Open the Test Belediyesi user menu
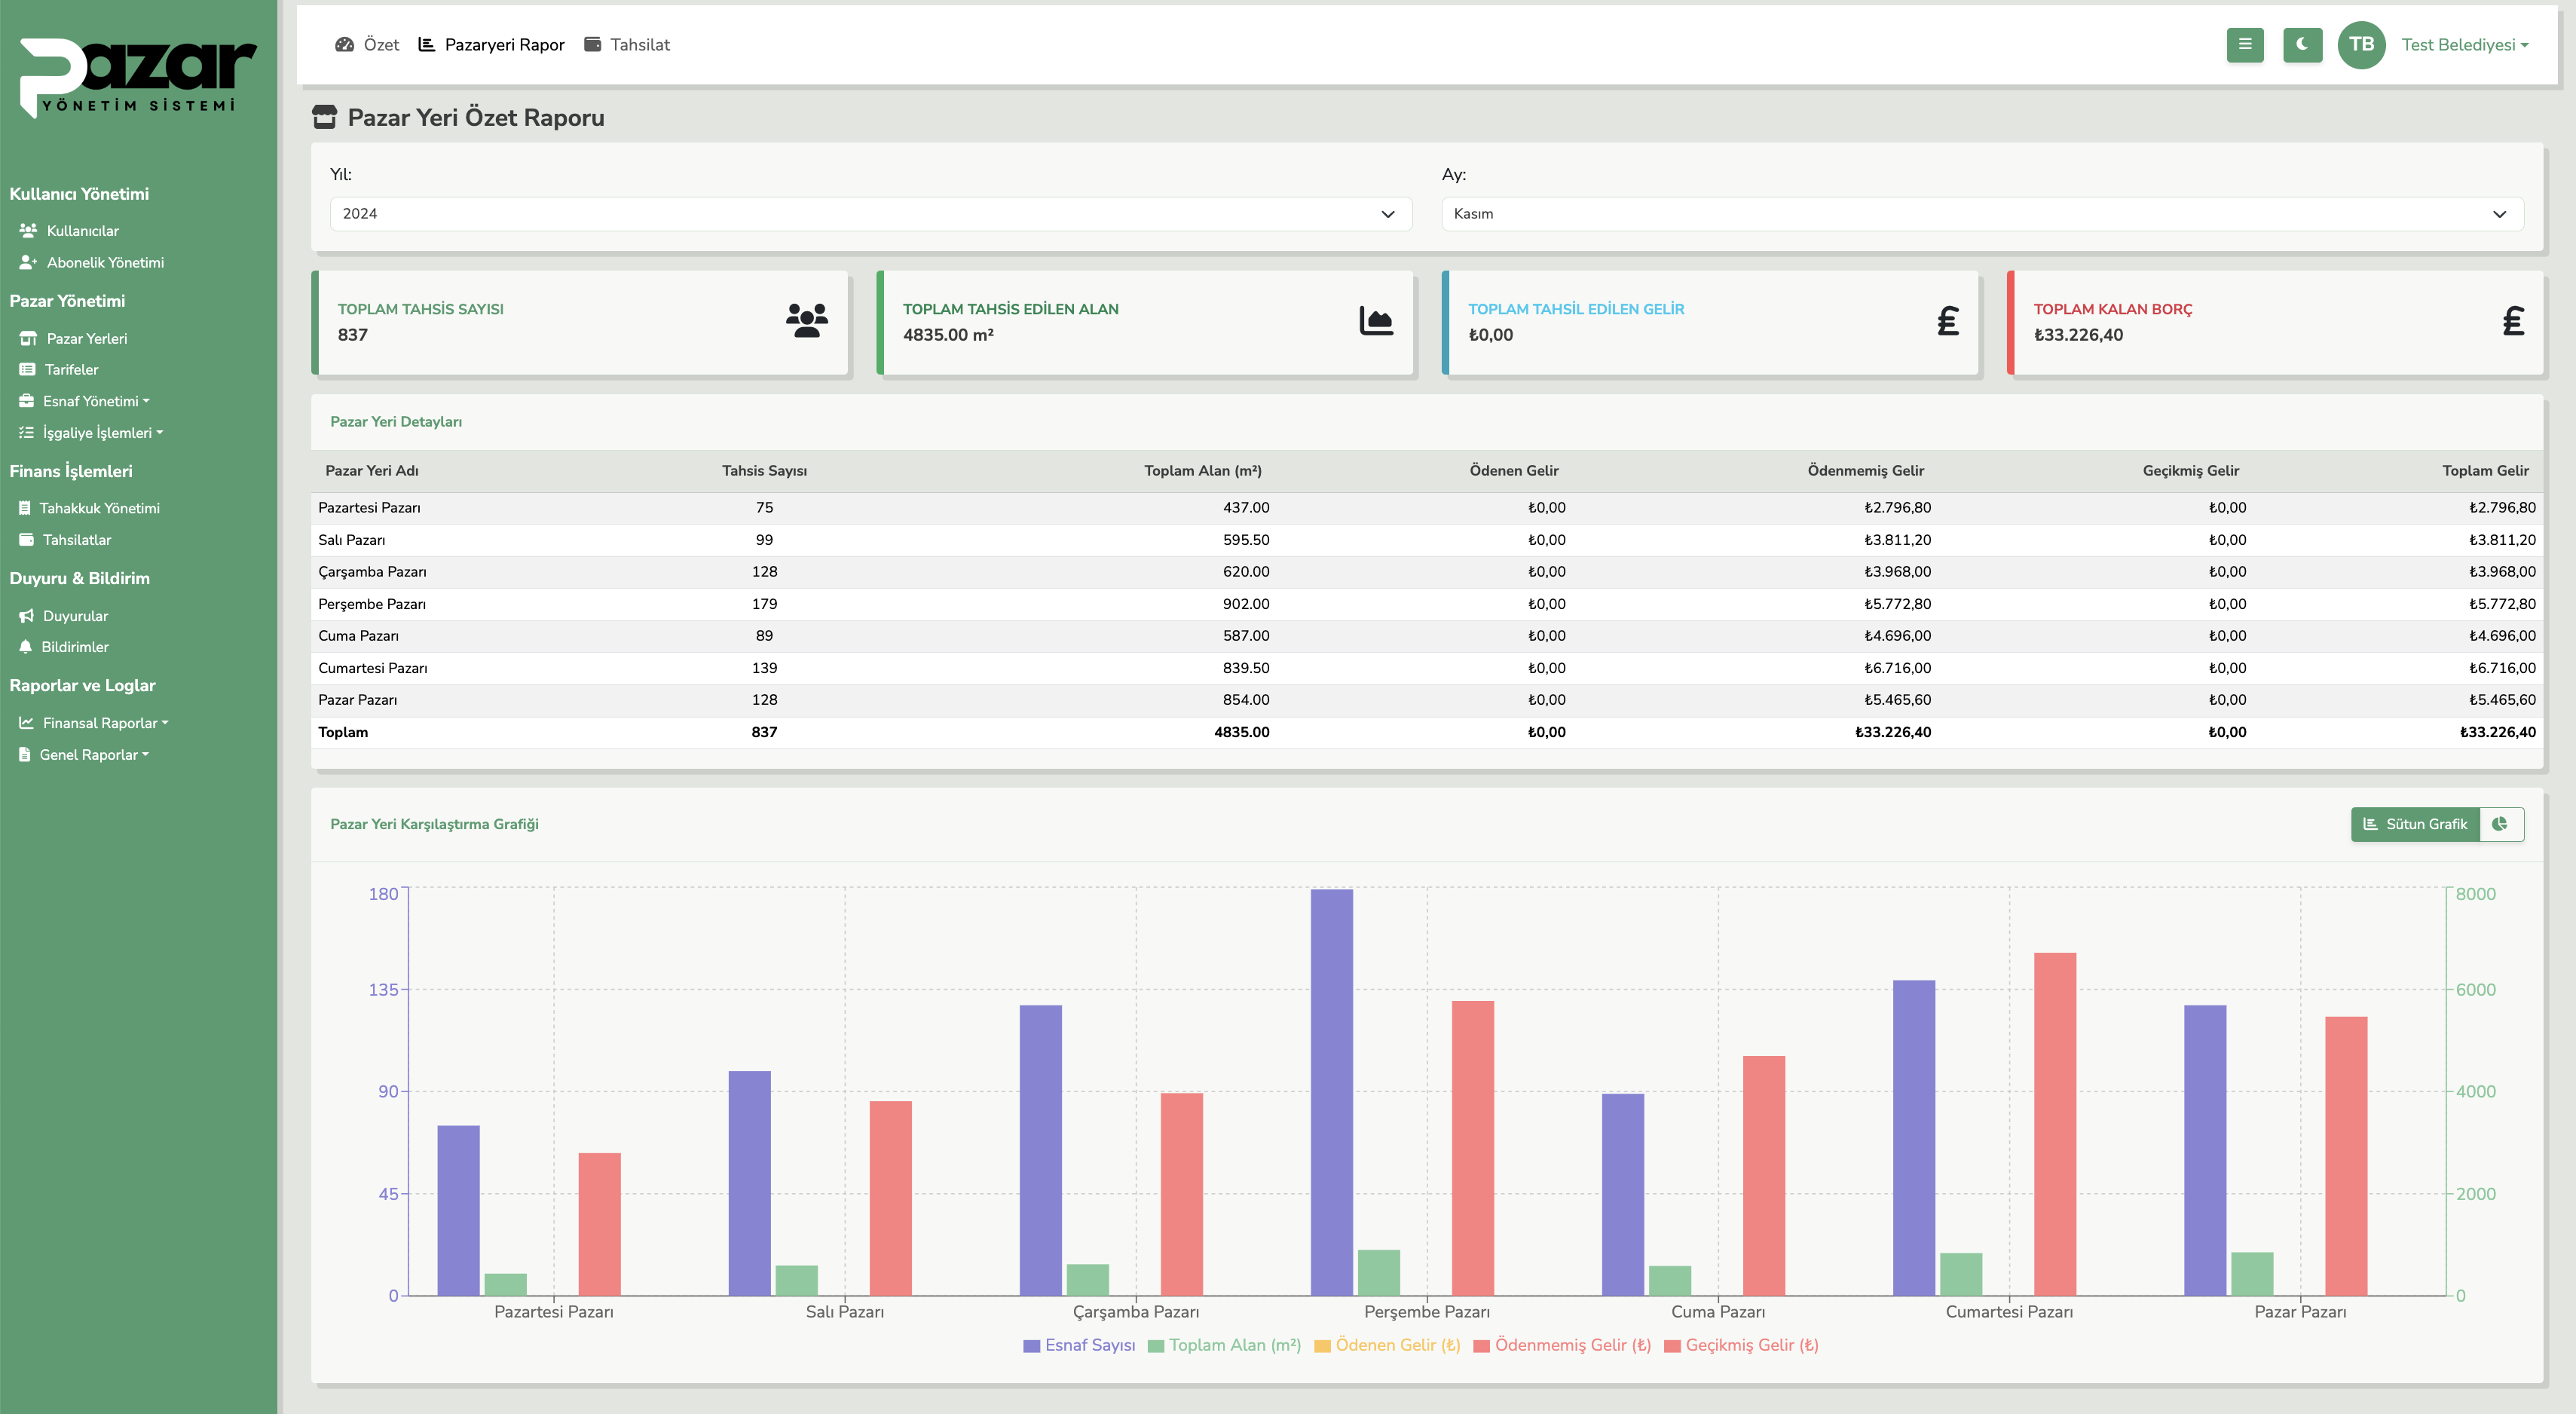Image resolution: width=2576 pixels, height=1414 pixels. (x=2465, y=45)
